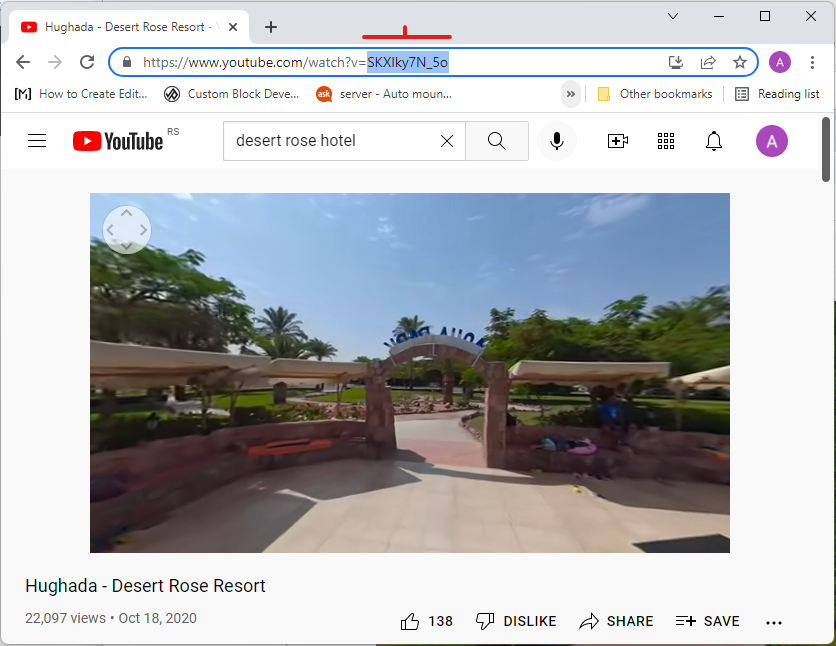
Task: Expand hidden bookmarks with the chevron
Action: click(570, 93)
